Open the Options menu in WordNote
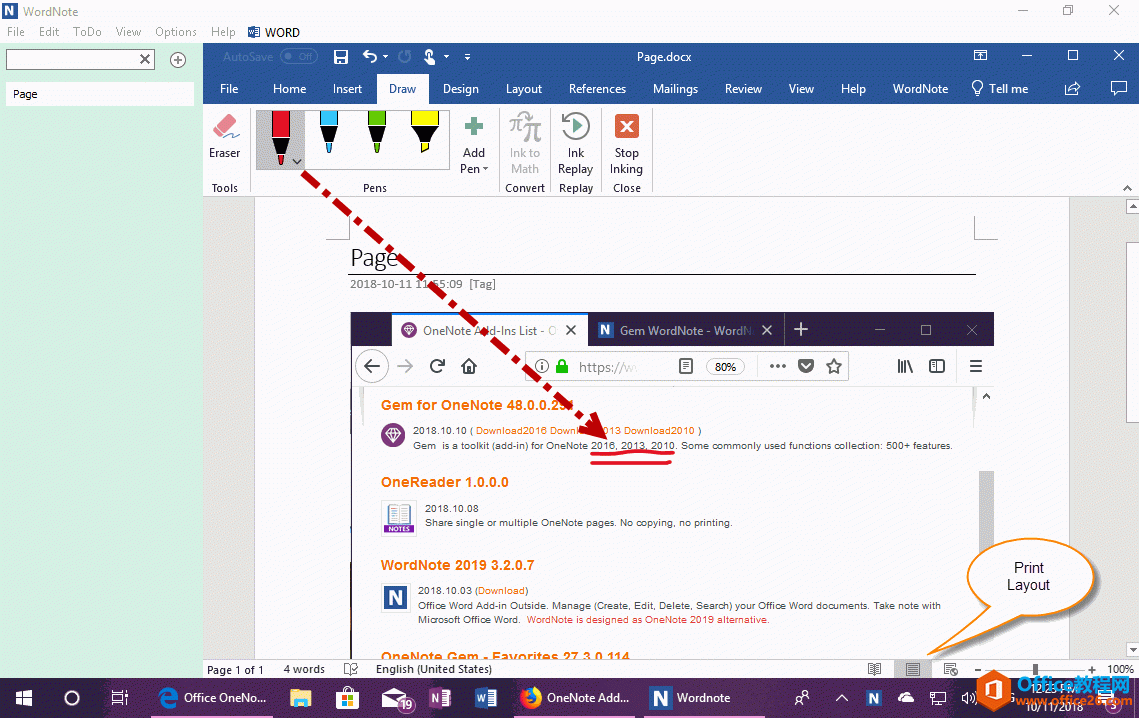1139x718 pixels. (175, 31)
